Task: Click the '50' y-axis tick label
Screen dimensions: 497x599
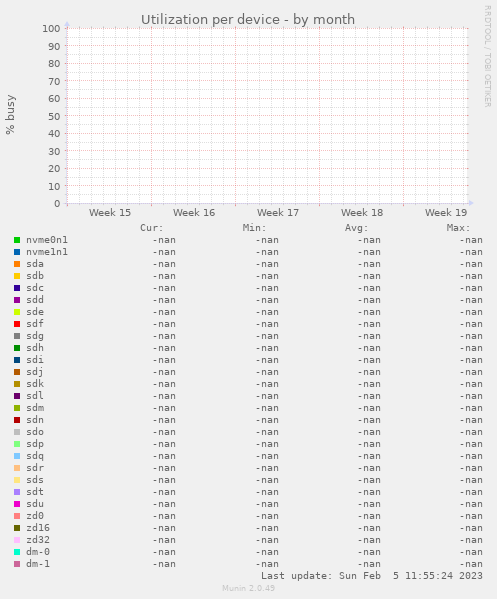Action: coord(54,116)
